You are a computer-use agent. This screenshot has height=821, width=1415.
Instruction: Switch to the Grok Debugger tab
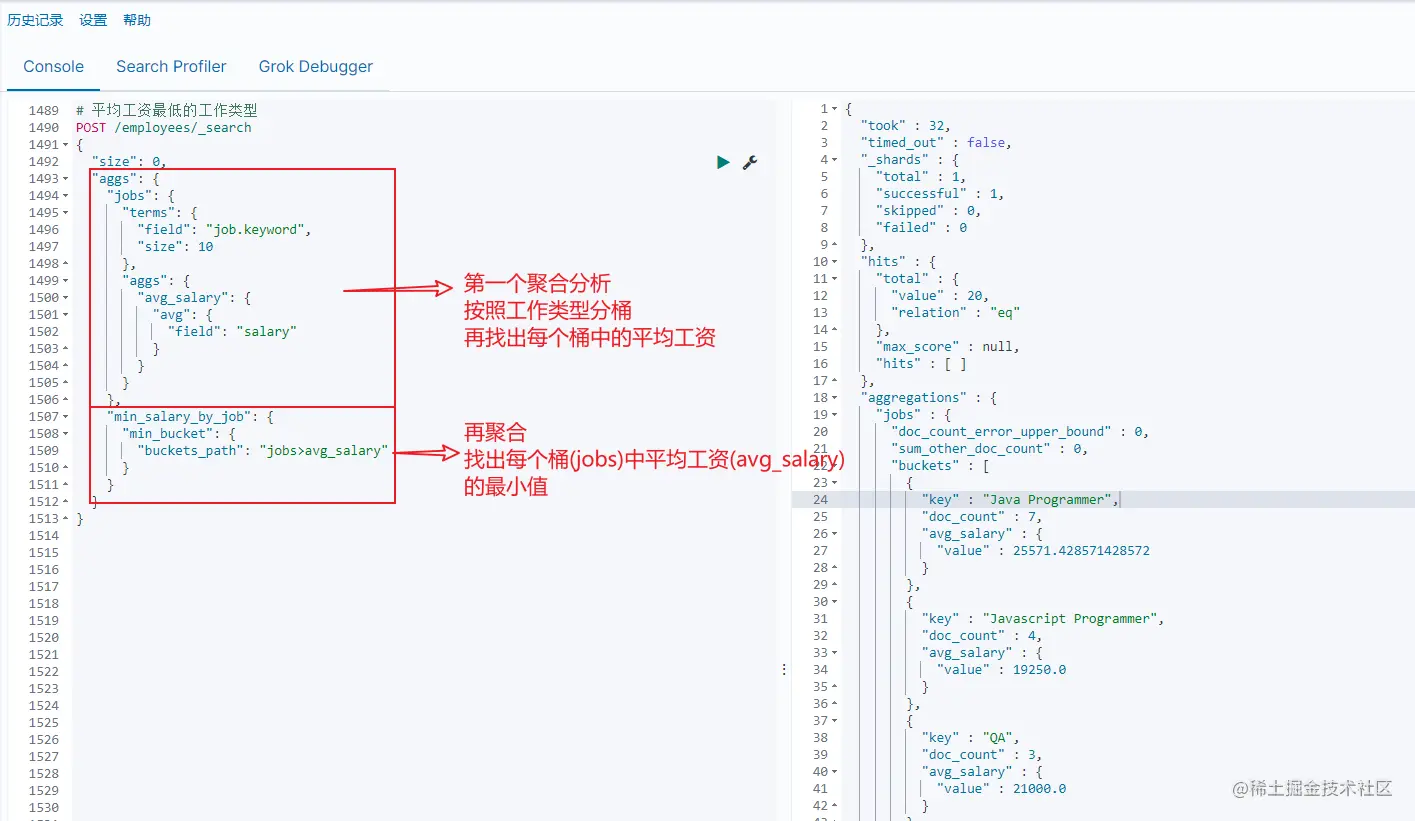click(316, 67)
